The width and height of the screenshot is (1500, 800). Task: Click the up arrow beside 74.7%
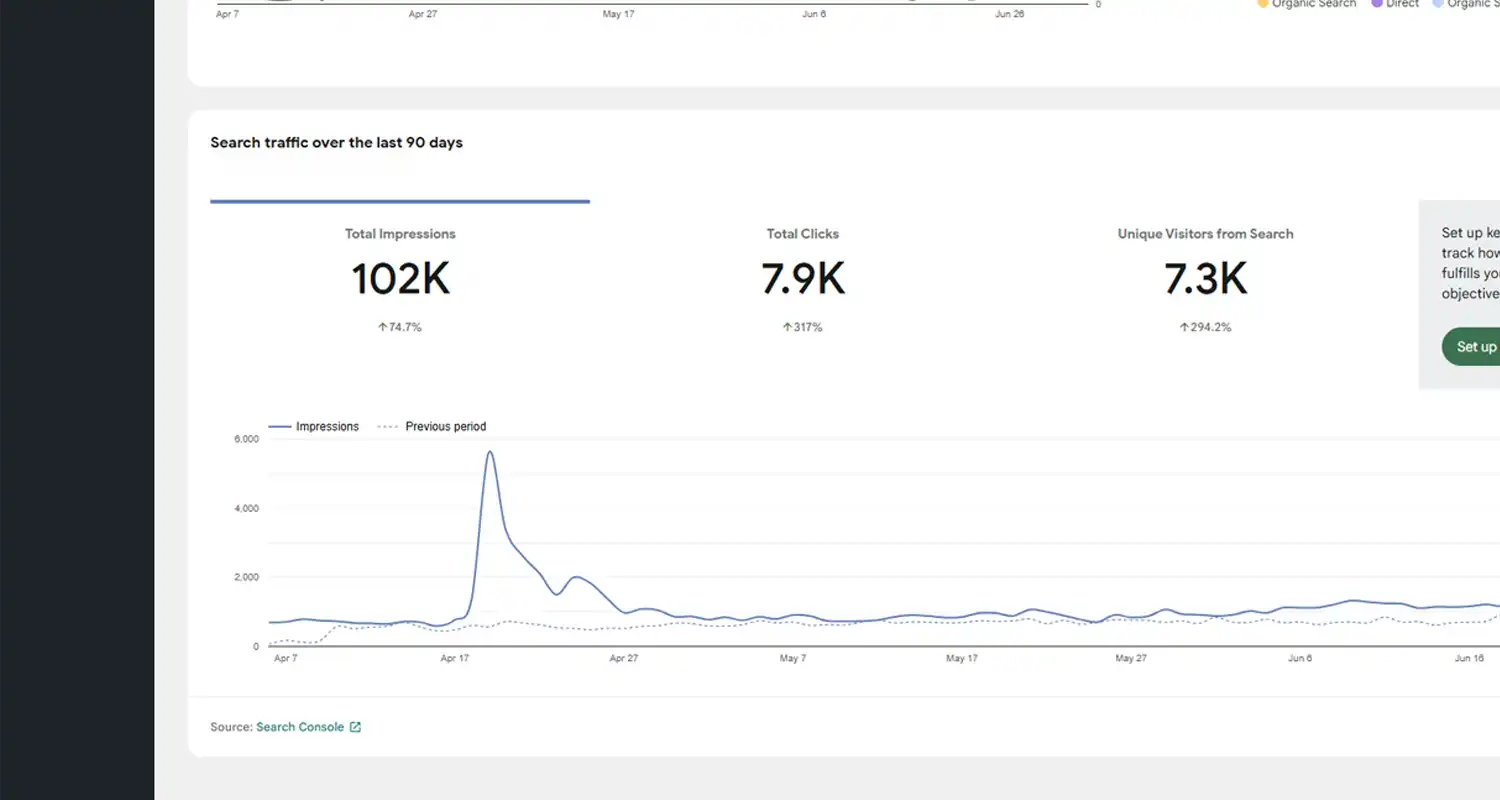click(382, 327)
